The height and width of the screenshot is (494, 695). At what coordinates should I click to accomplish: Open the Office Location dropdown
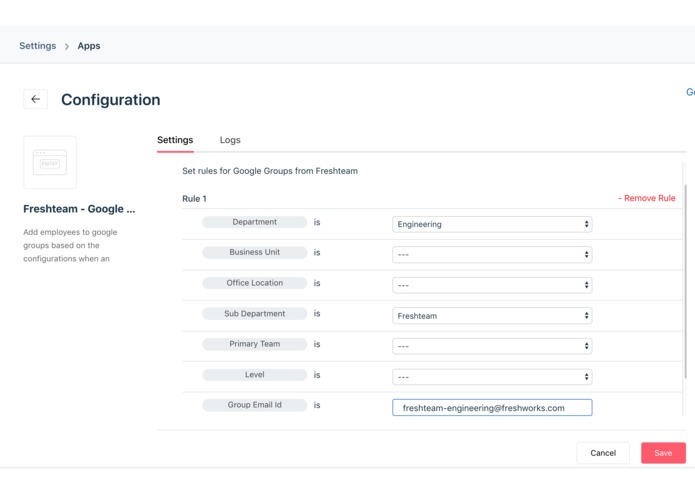tap(492, 285)
